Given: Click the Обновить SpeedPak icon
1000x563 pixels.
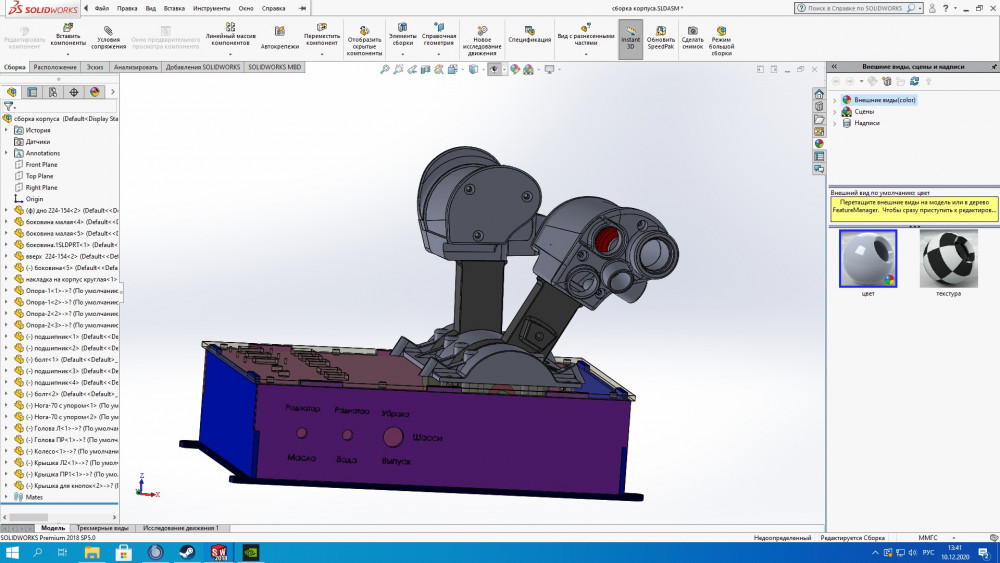Looking at the screenshot, I should (x=661, y=30).
